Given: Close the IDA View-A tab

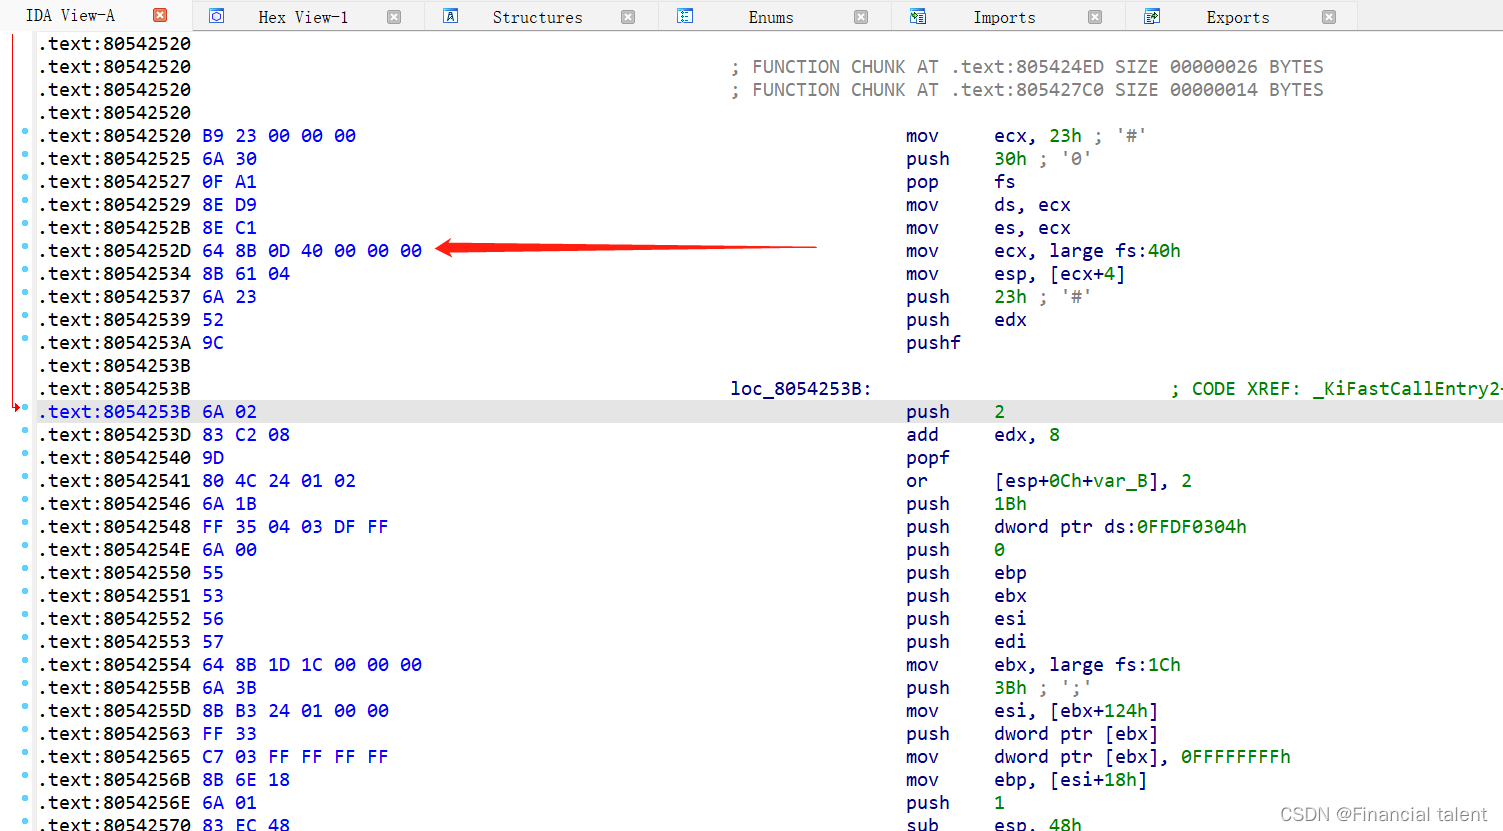Looking at the screenshot, I should 160,15.
